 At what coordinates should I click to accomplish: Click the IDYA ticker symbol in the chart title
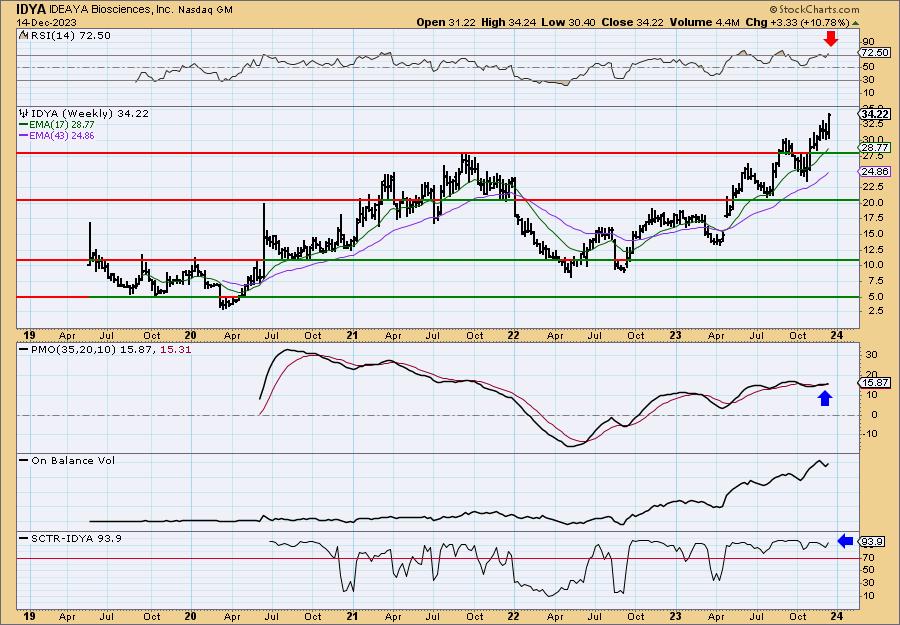tap(30, 9)
